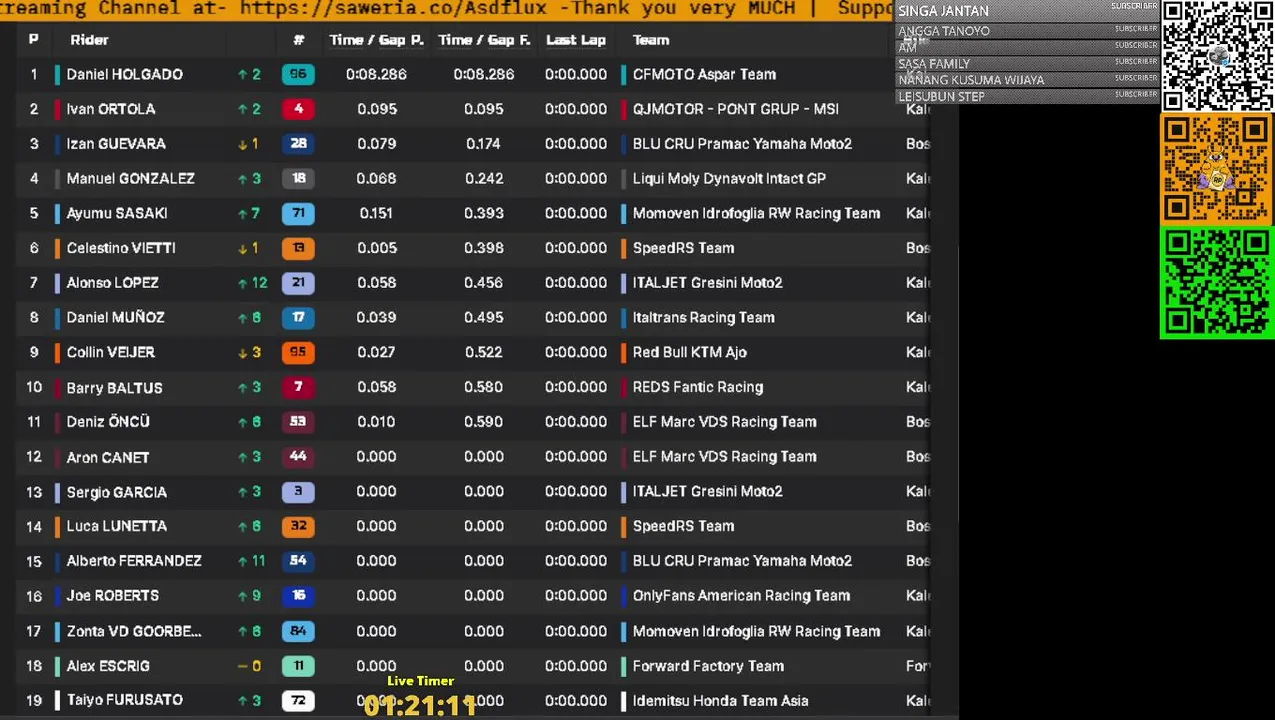Sort by the Team column header
The image size is (1275, 720).
point(651,40)
